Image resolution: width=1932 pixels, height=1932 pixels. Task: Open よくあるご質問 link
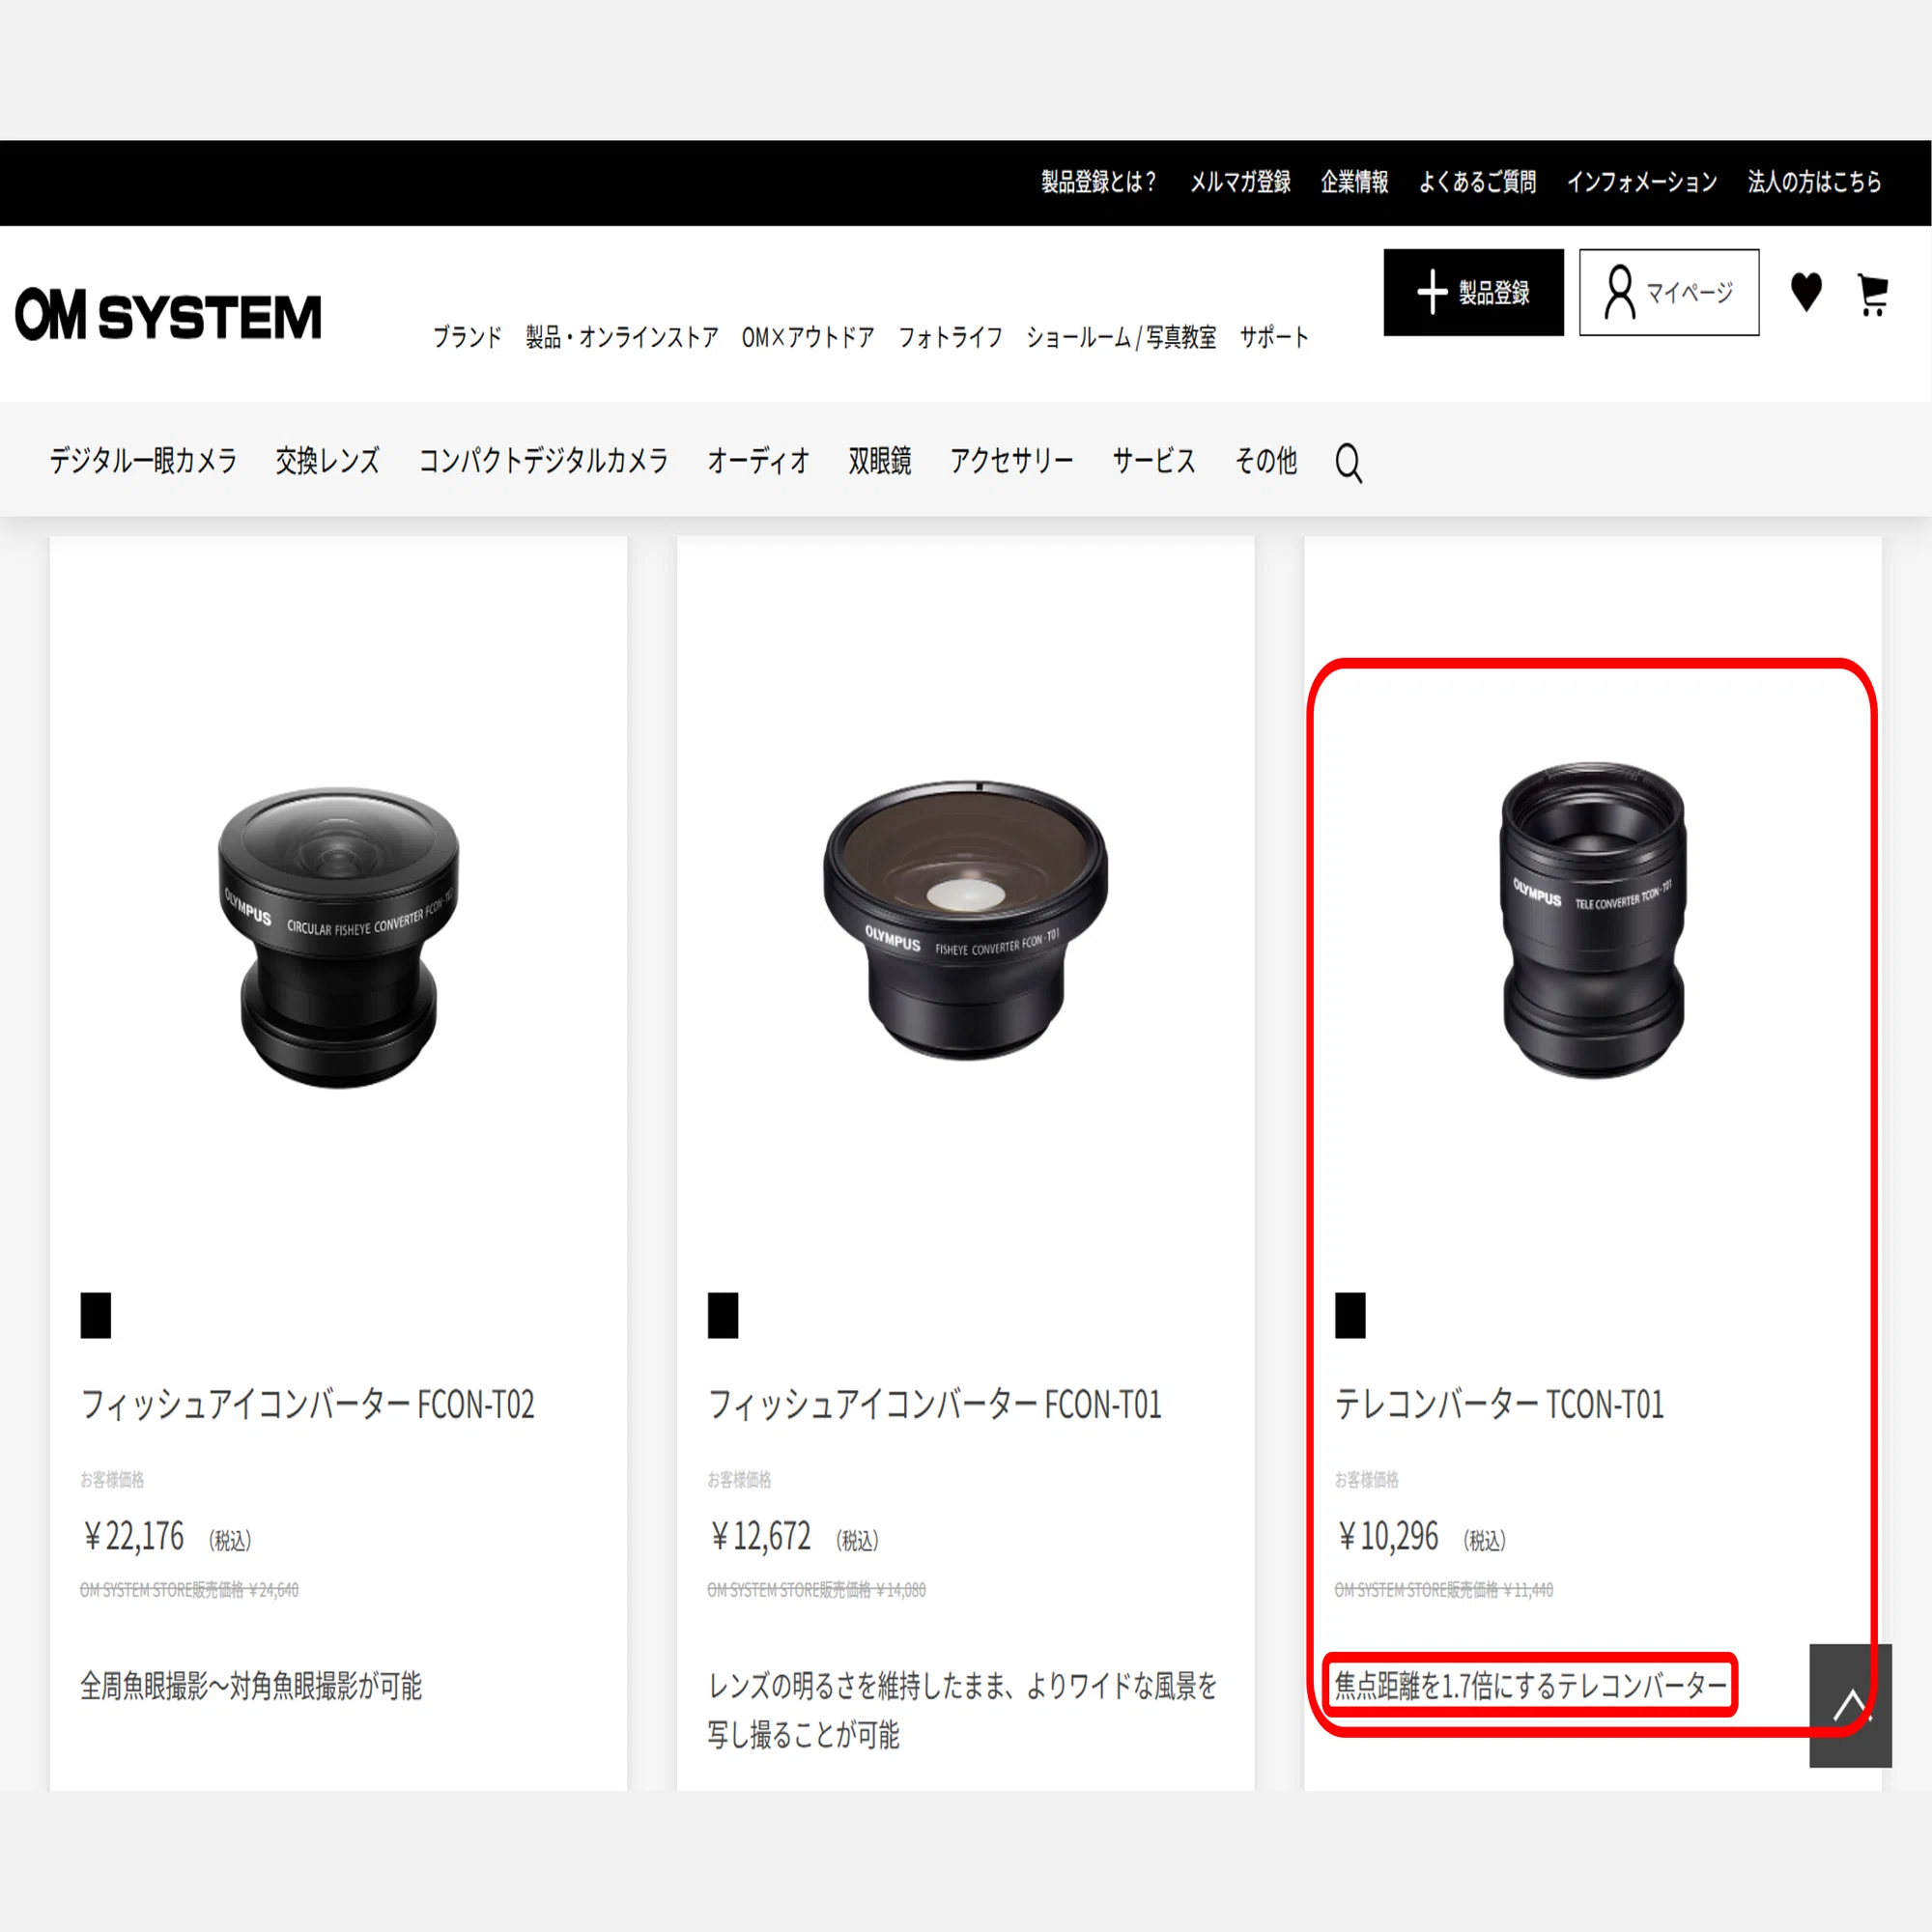pyautogui.click(x=1477, y=182)
